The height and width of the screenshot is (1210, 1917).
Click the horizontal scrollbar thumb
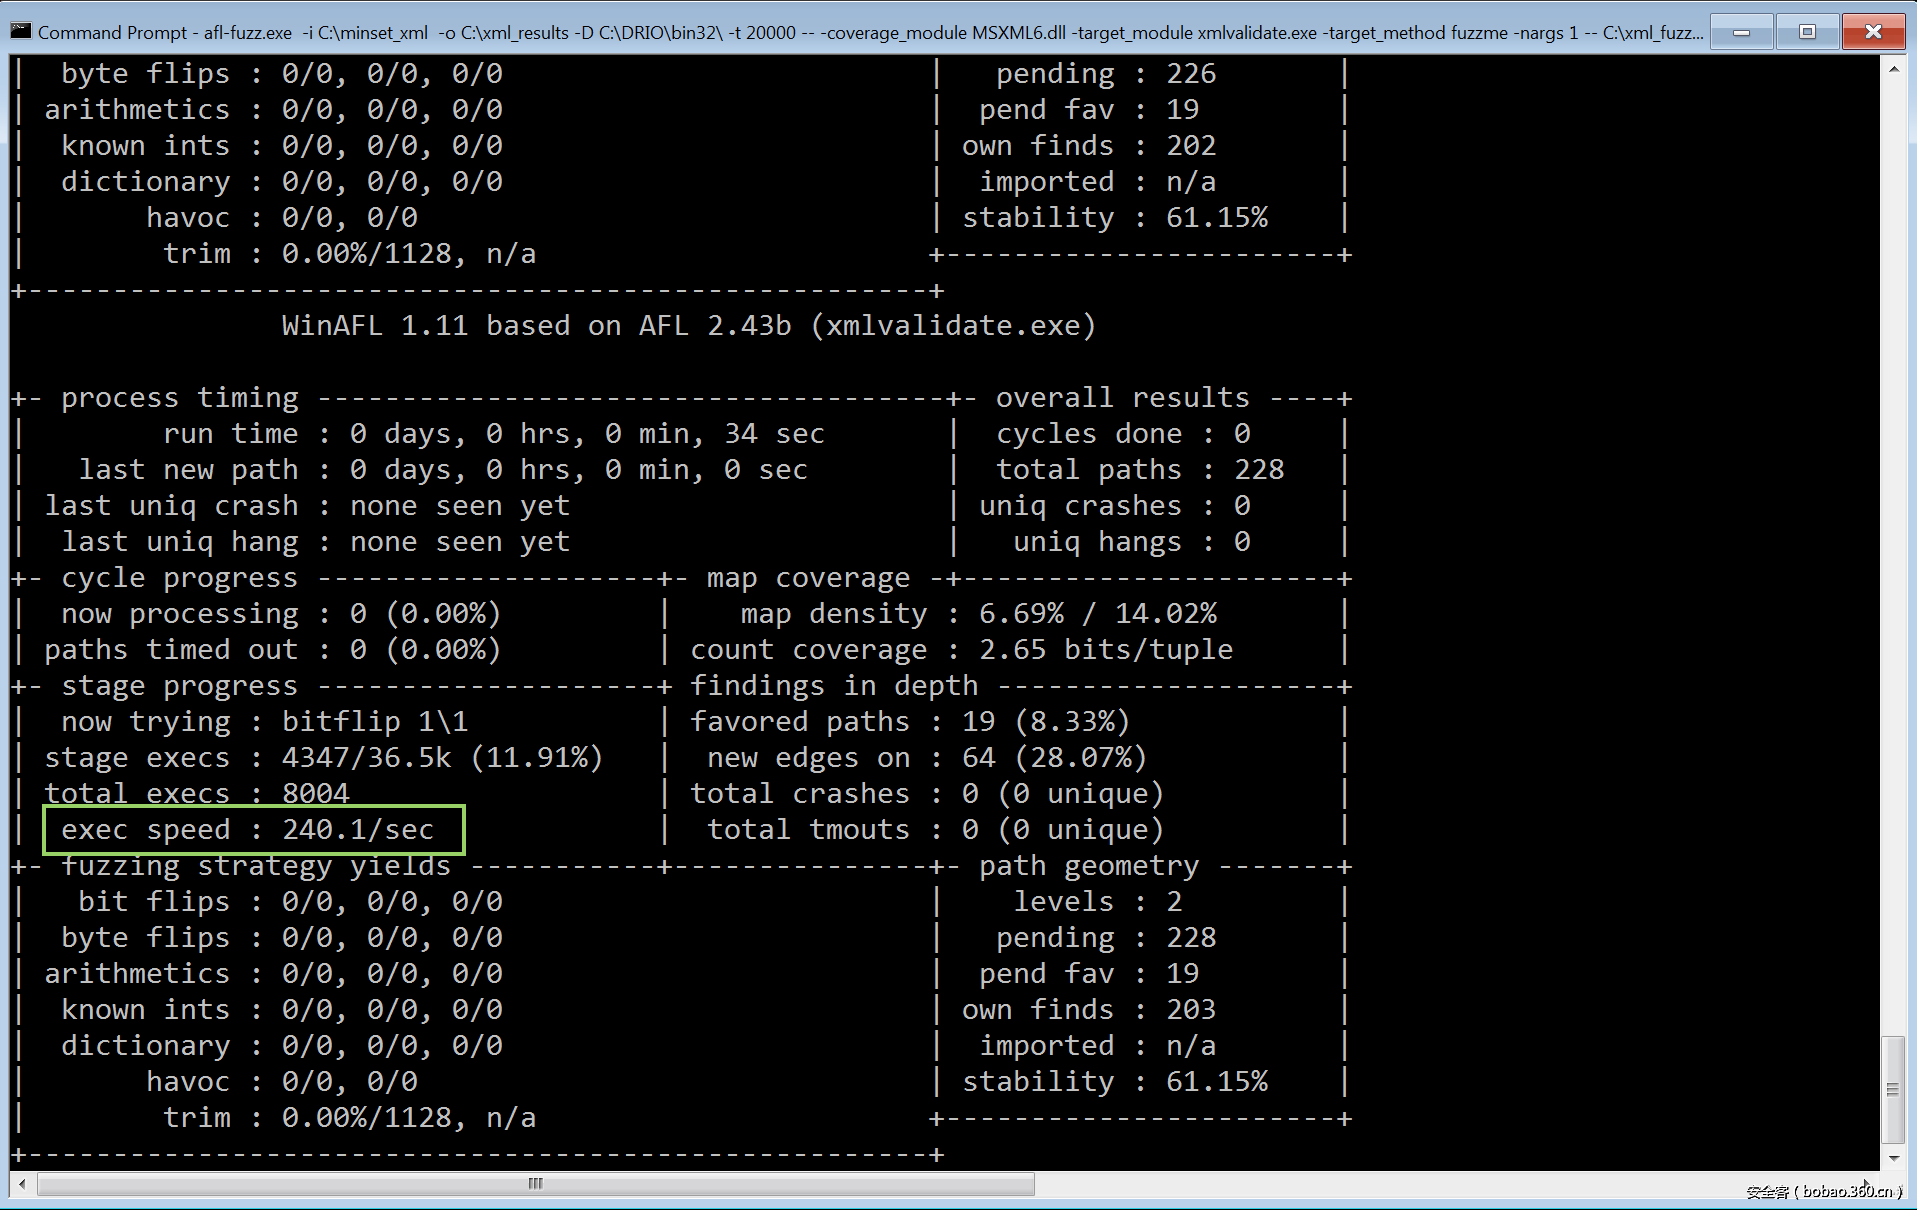pos(535,1184)
